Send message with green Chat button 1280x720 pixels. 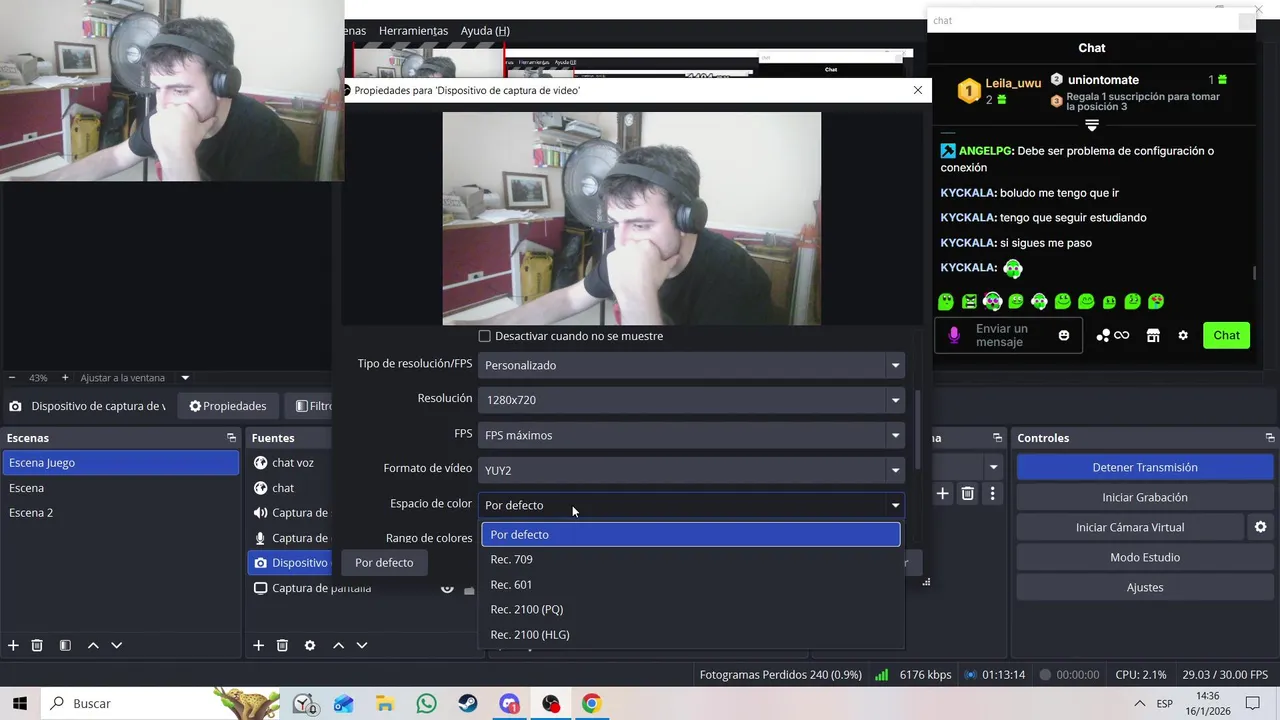(1227, 335)
